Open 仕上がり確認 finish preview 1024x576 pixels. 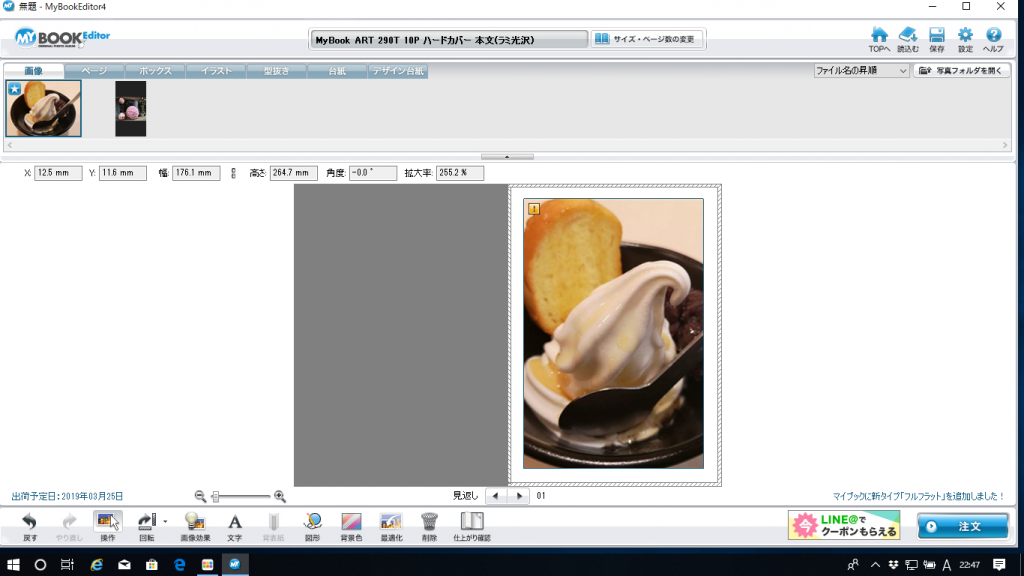(471, 525)
